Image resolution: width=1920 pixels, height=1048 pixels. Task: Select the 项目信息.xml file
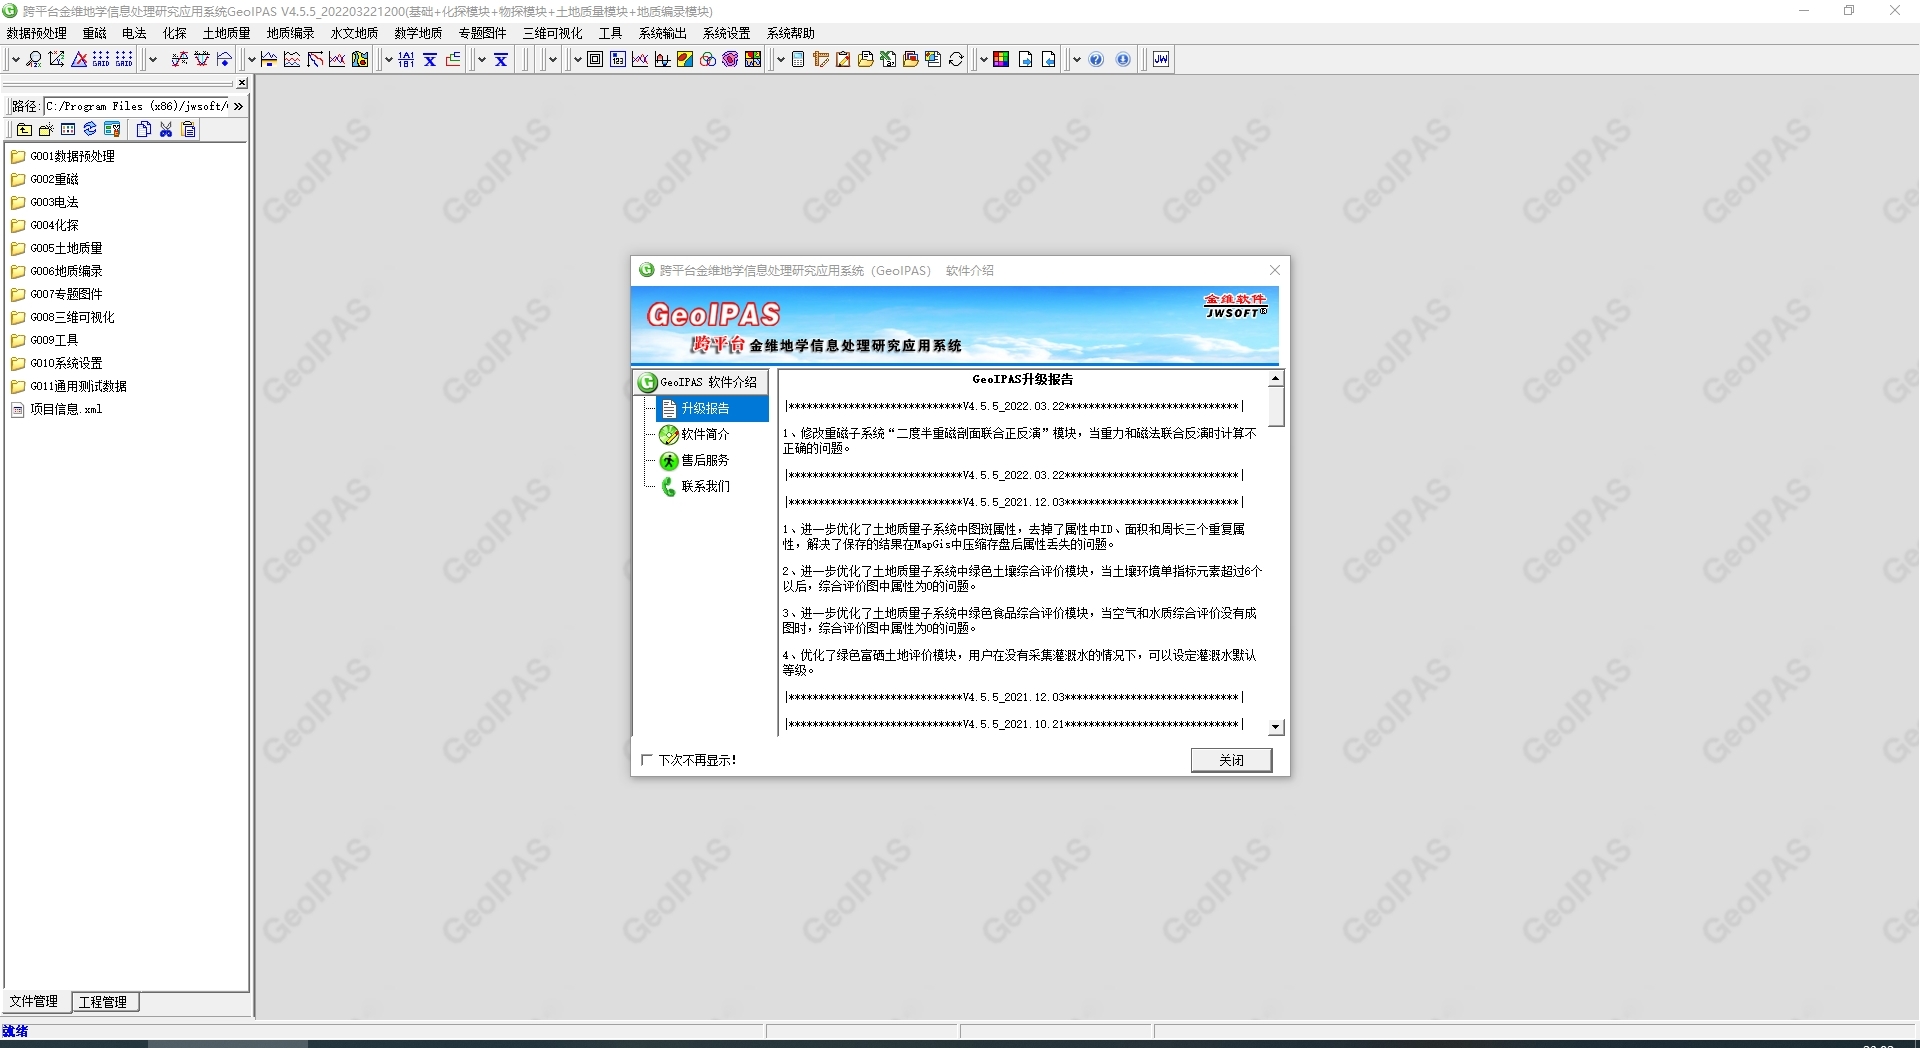click(57, 410)
